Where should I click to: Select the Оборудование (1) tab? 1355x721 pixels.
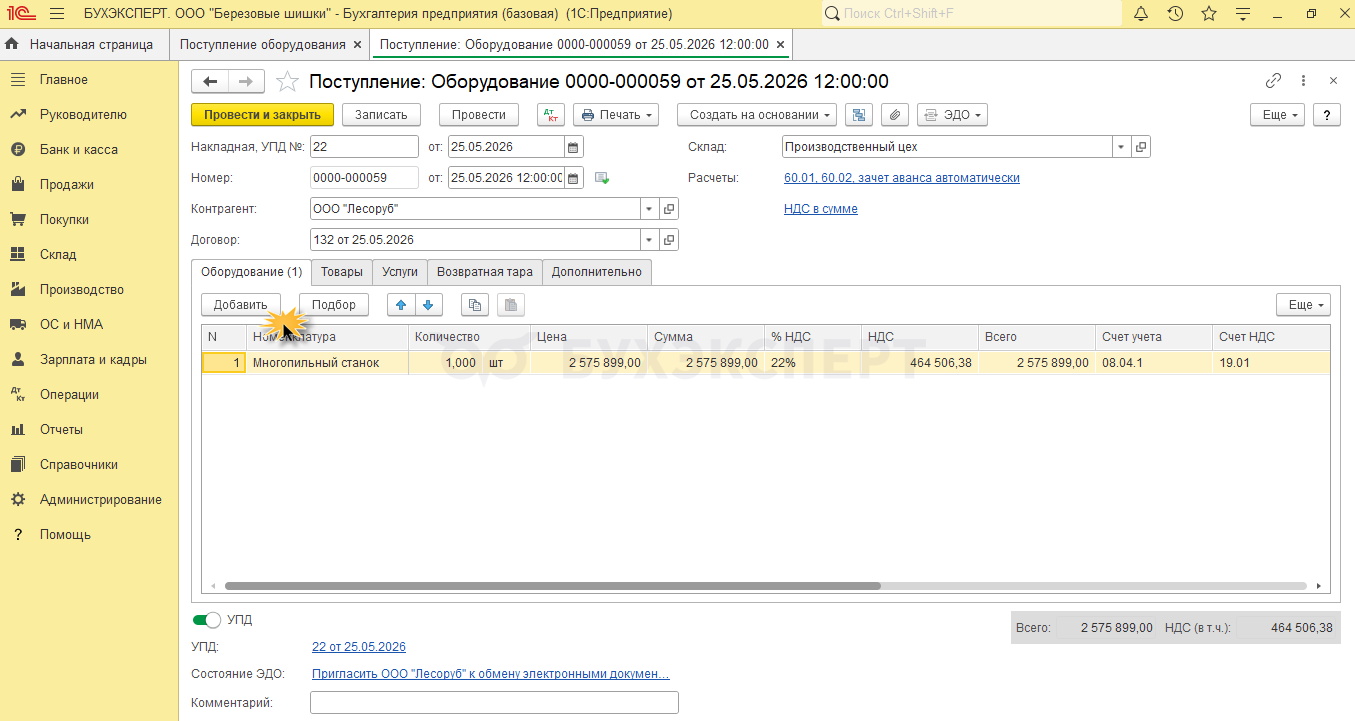point(251,272)
